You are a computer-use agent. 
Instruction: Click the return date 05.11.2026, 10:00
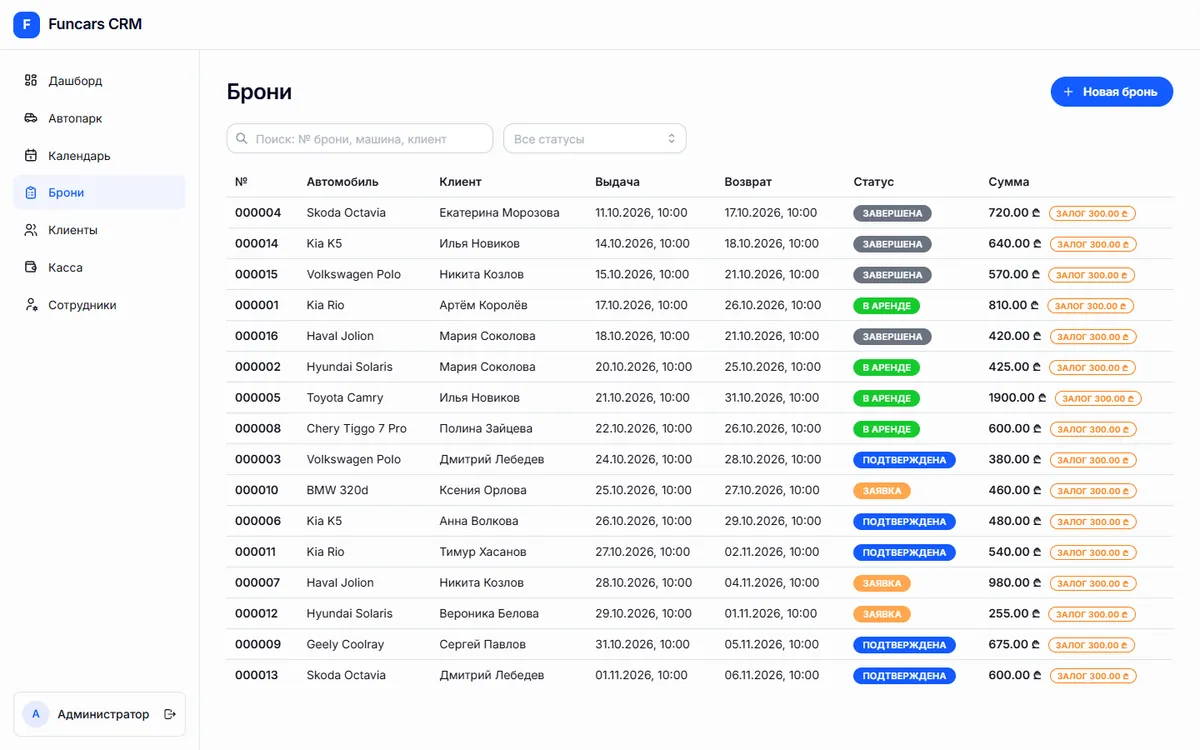coord(773,645)
